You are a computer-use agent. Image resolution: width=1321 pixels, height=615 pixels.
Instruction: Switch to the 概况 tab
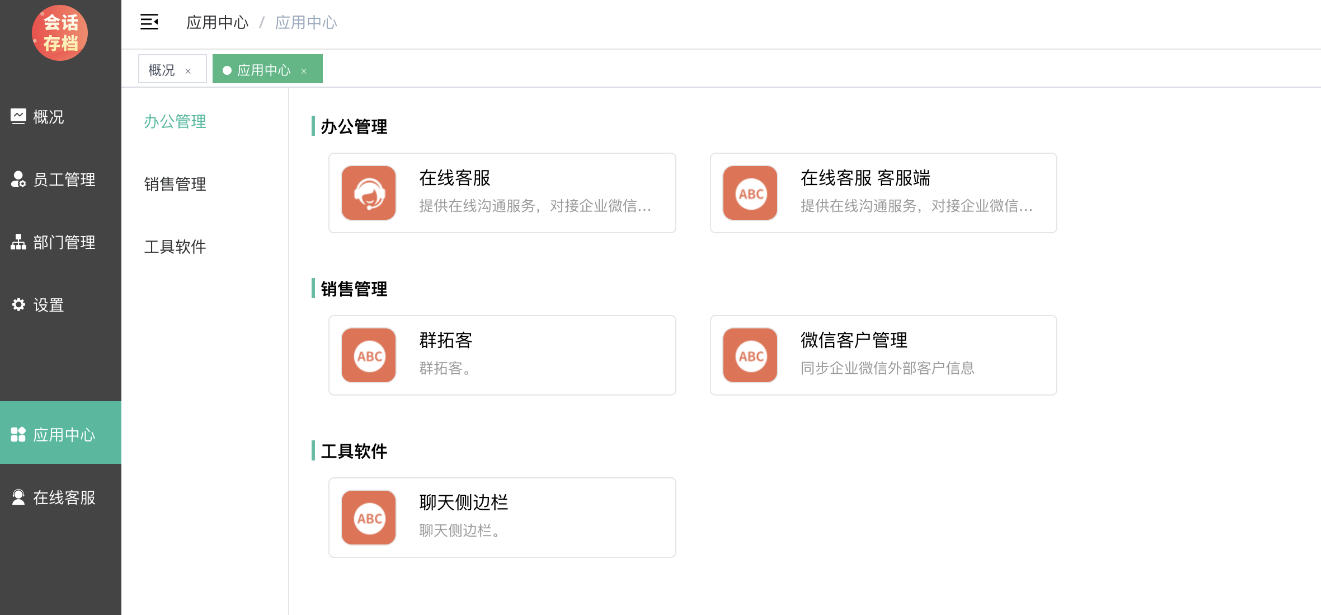pos(161,70)
